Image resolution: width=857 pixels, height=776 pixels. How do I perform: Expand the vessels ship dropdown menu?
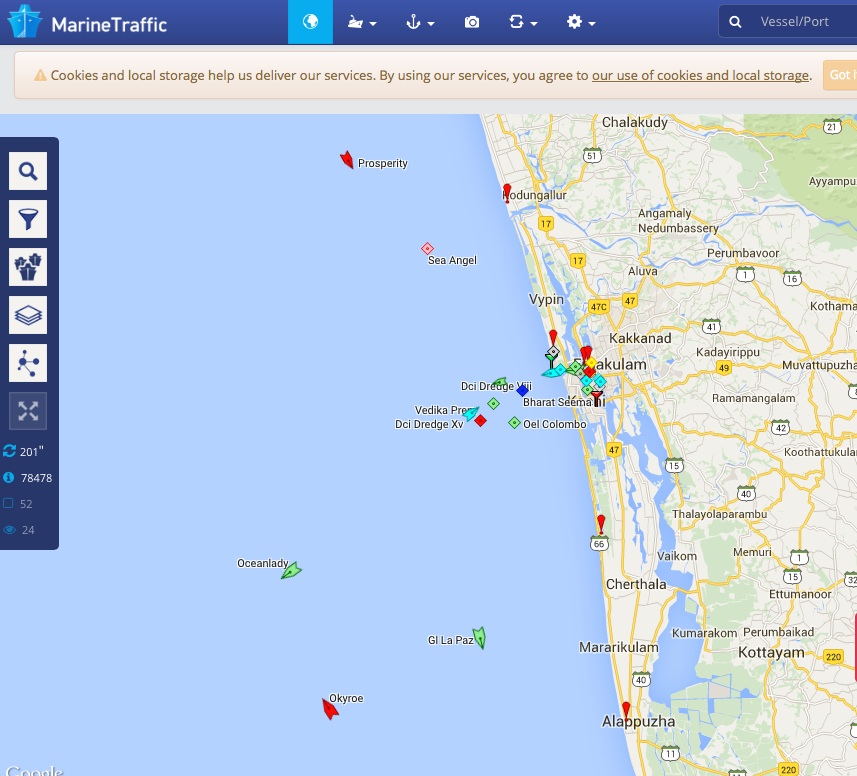pyautogui.click(x=361, y=22)
